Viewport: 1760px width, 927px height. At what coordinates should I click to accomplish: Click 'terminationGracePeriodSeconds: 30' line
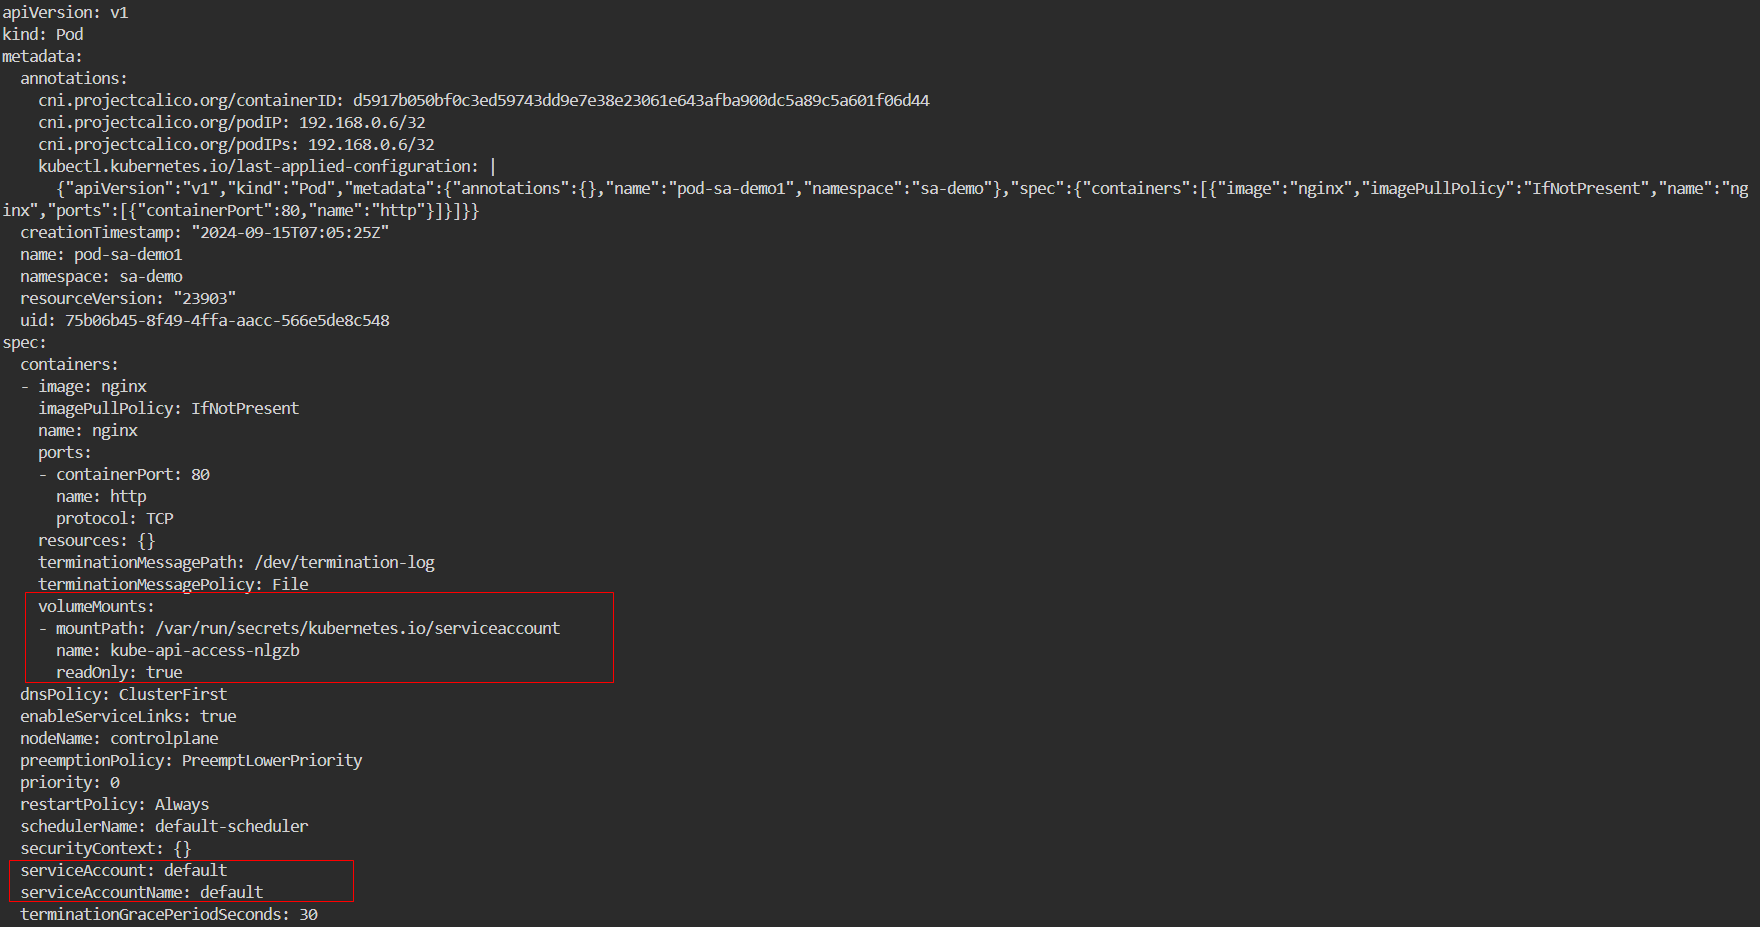[169, 915]
